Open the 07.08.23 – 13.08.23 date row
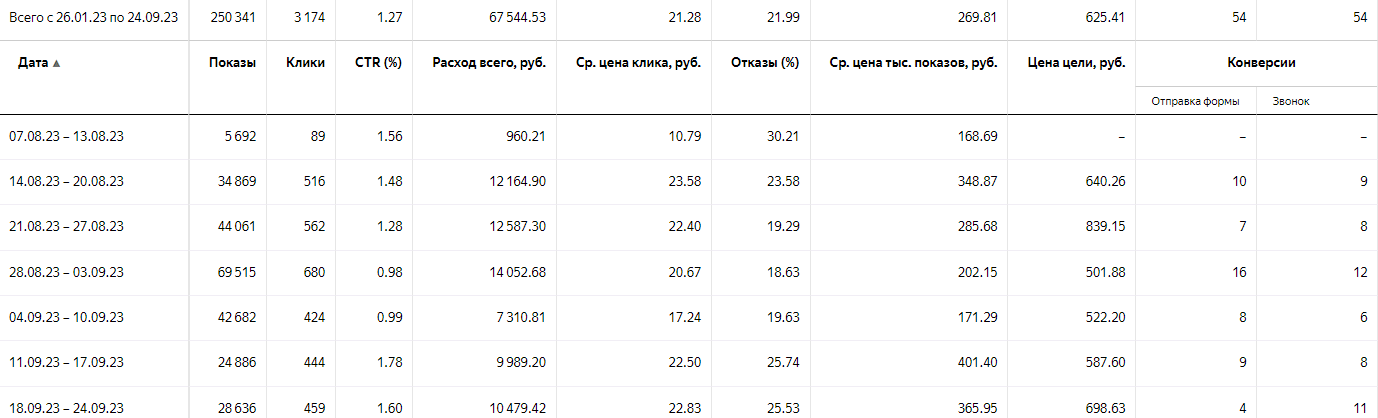Viewport: 1378px width, 418px height. pyautogui.click(x=67, y=136)
